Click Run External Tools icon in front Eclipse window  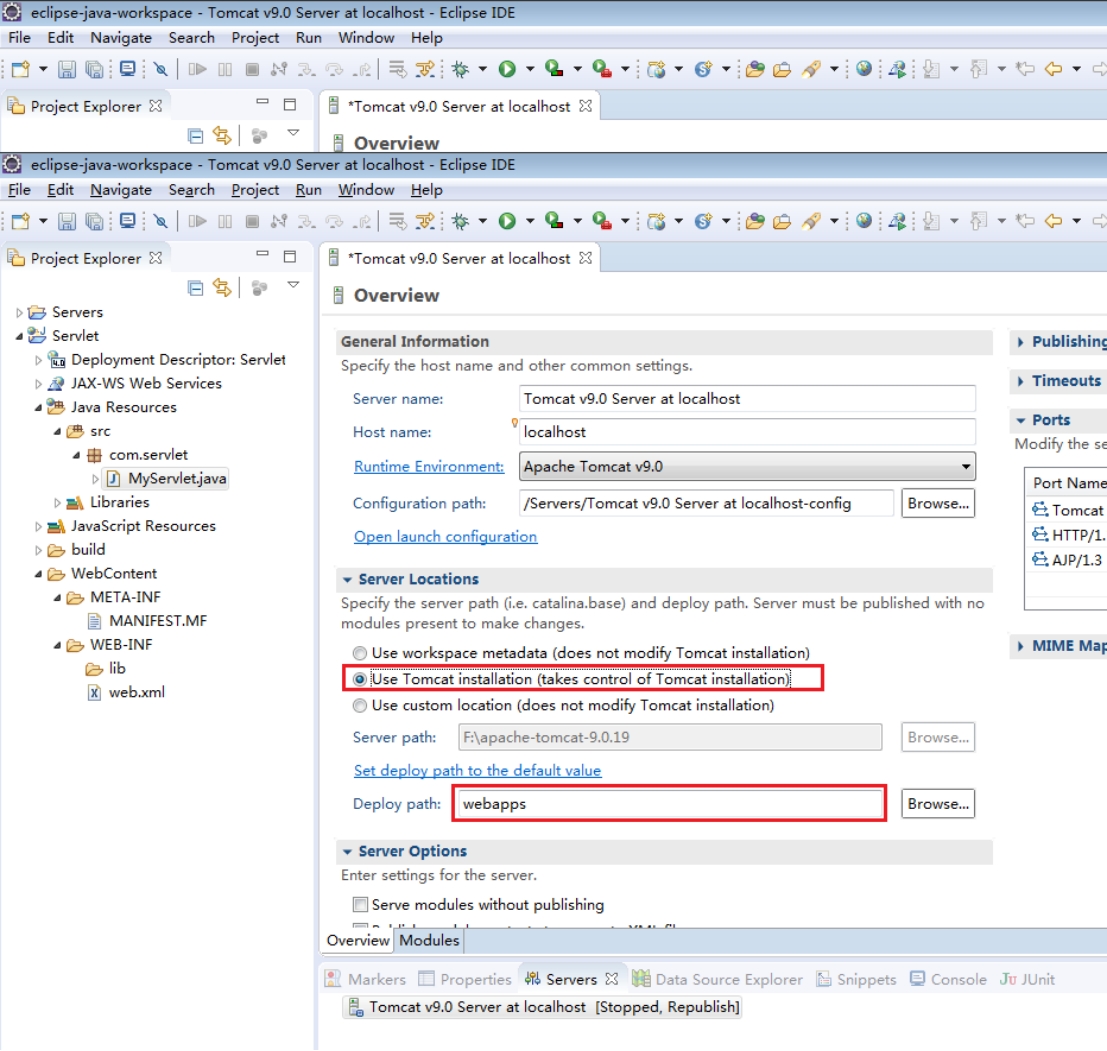click(602, 222)
